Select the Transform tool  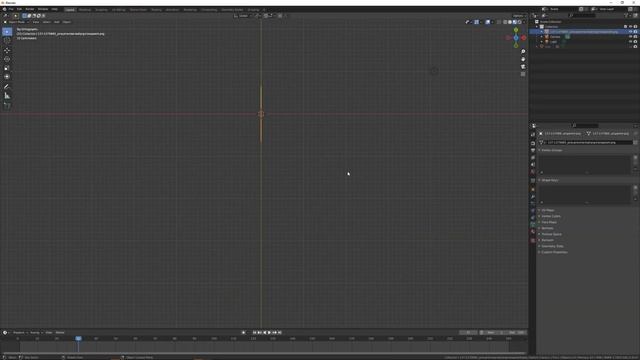tap(7, 77)
